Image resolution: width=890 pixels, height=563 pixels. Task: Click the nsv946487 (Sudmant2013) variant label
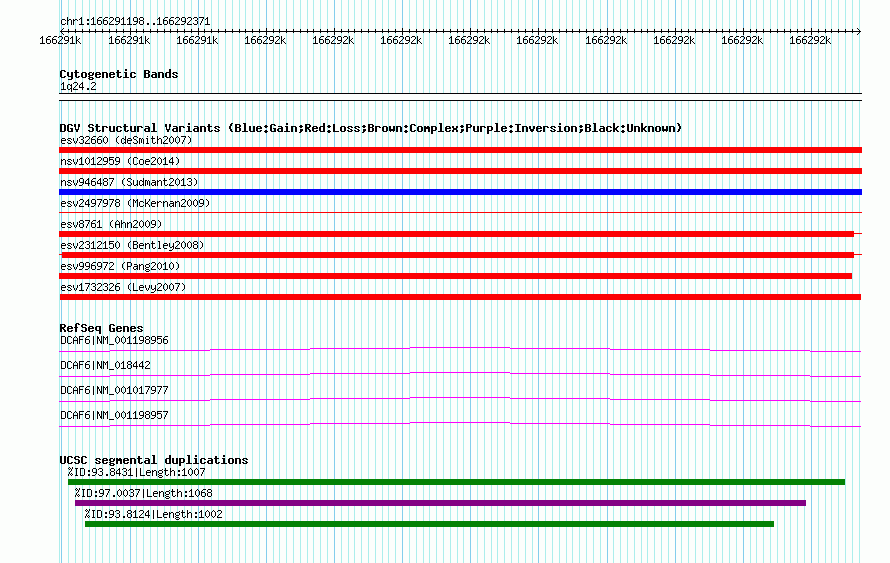pyautogui.click(x=129, y=182)
